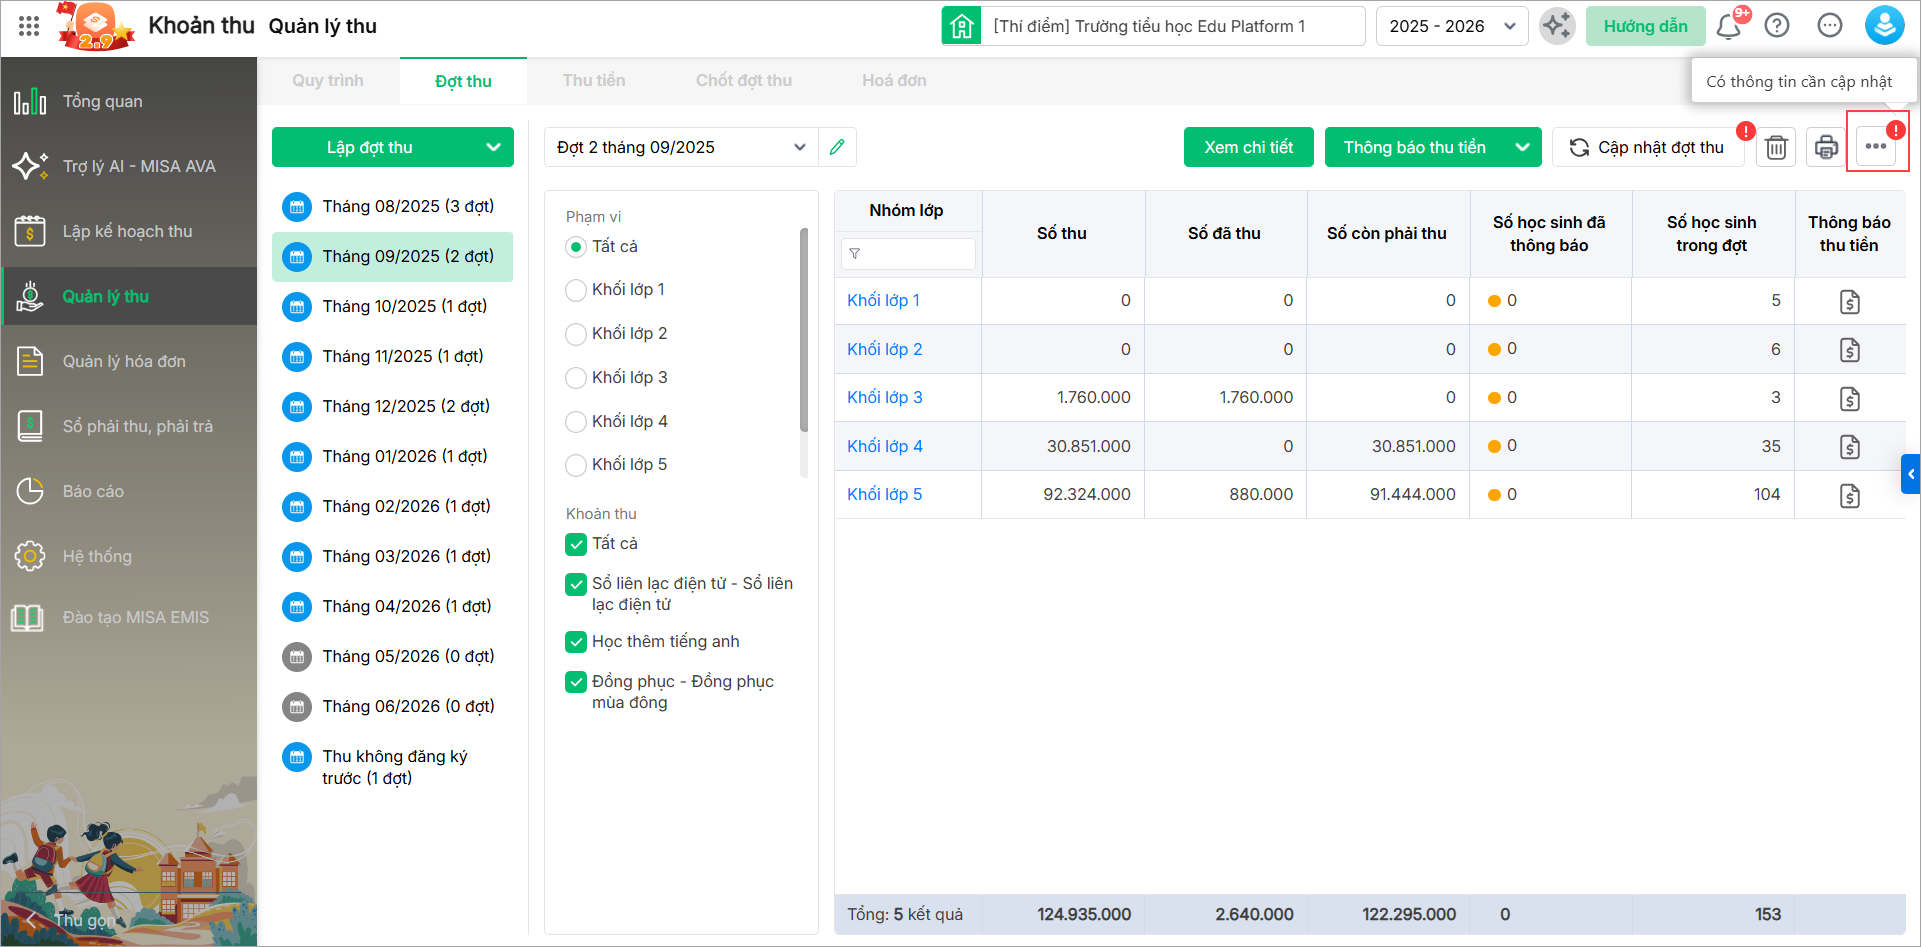This screenshot has height=947, width=1921.
Task: Click the pencil icon to edit collection period
Action: tap(837, 147)
